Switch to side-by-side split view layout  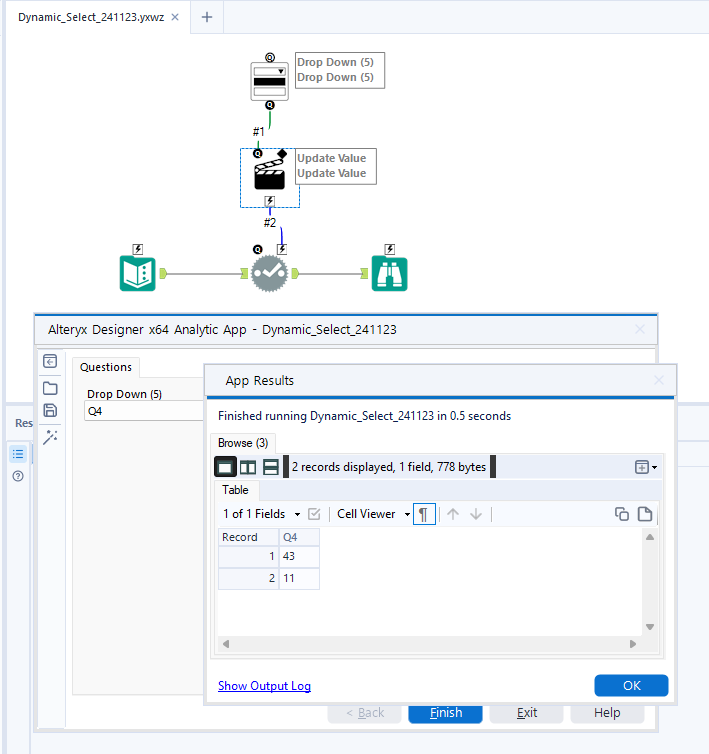point(248,467)
